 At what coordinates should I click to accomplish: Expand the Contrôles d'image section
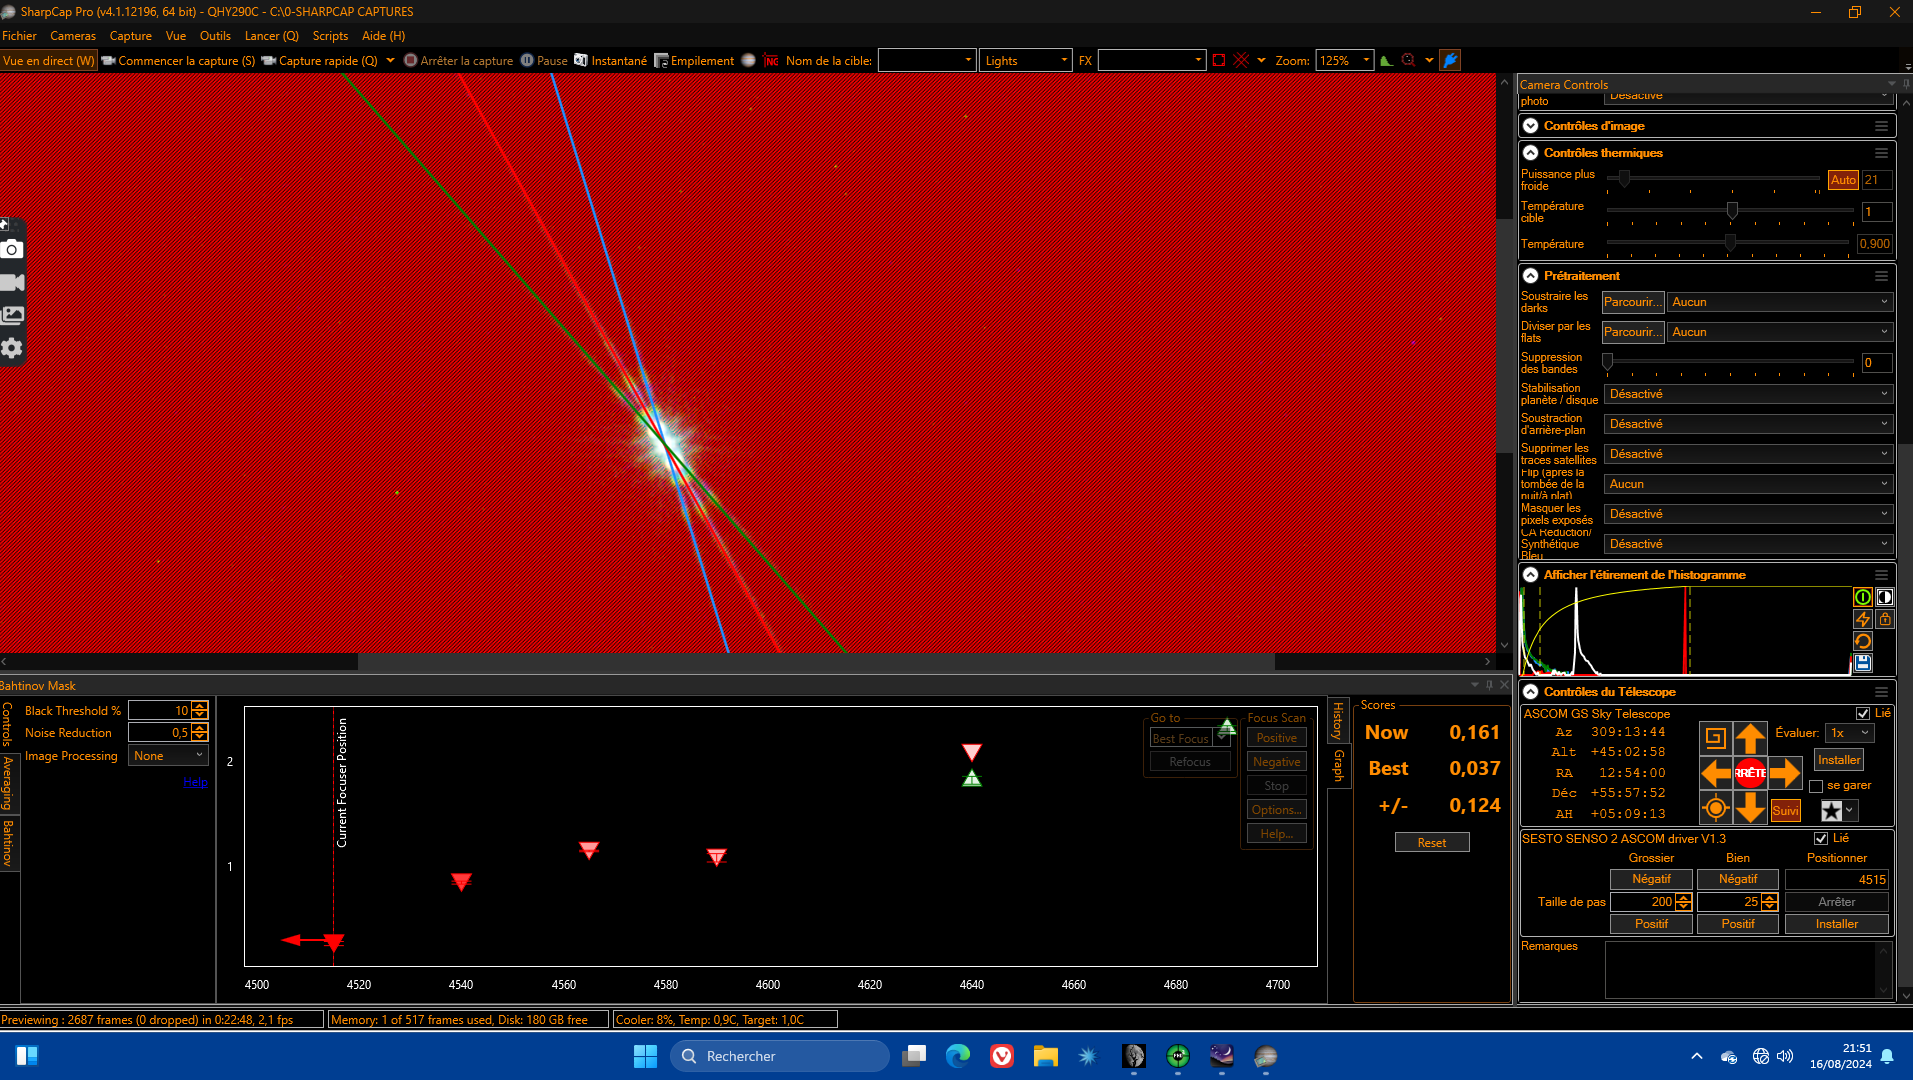(1531, 126)
